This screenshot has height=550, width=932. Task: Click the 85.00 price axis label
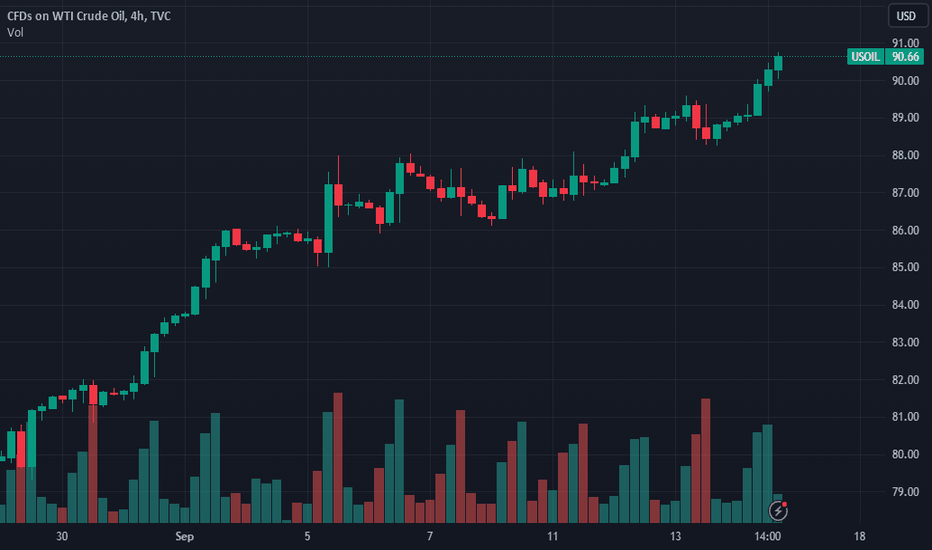coord(905,267)
